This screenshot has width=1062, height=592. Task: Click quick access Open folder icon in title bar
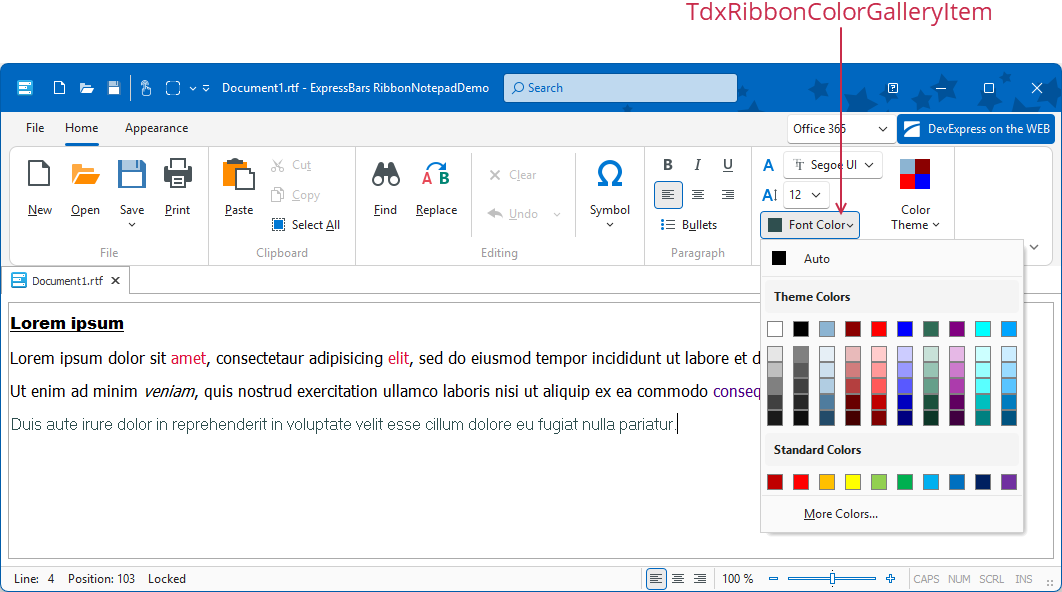(87, 88)
